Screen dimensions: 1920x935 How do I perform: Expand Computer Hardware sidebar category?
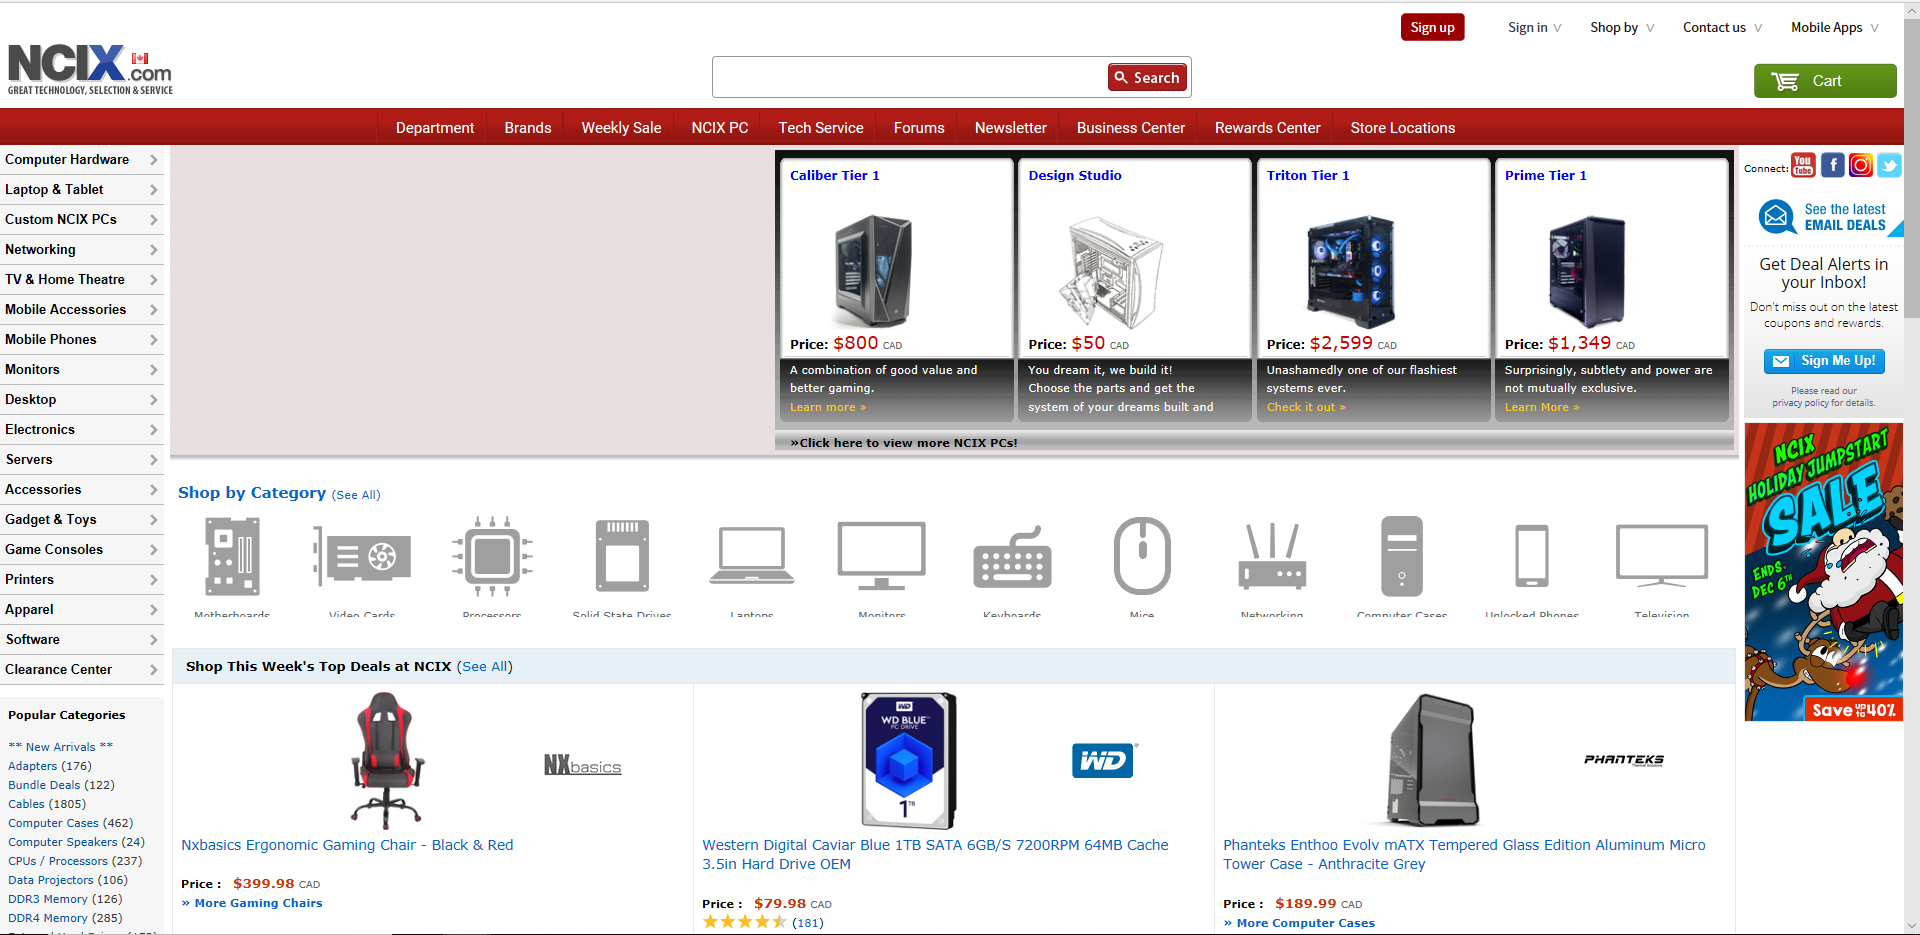point(82,160)
